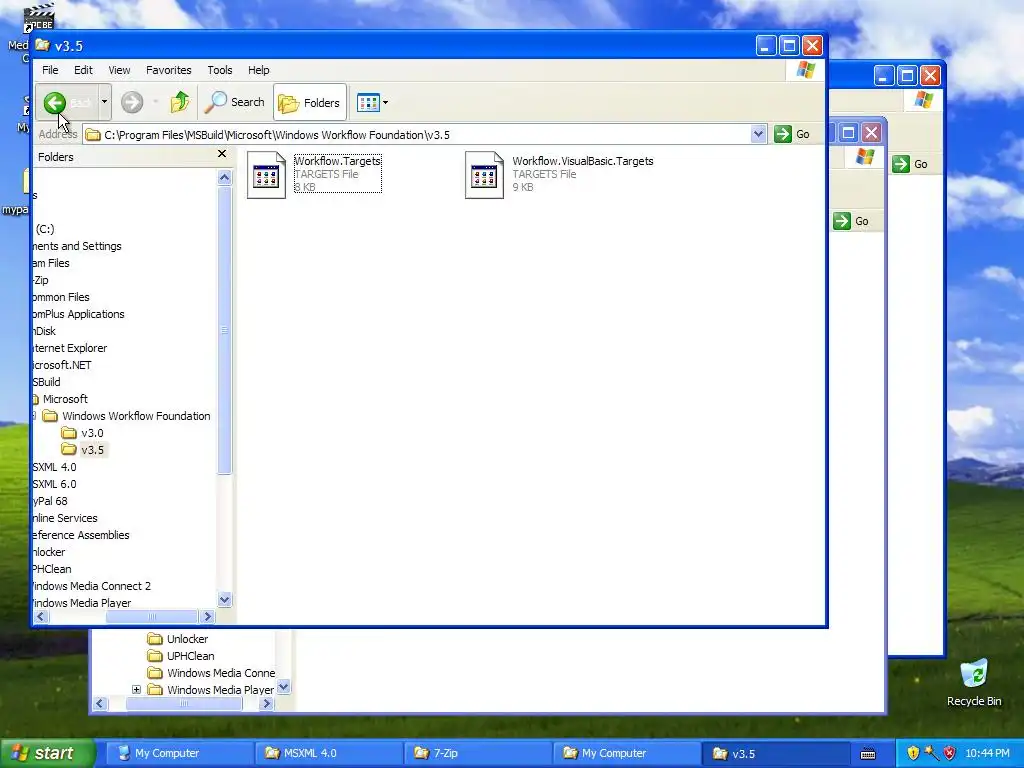The height and width of the screenshot is (768, 1024).
Task: Switch to the second My Computer taskbar button
Action: 627,753
